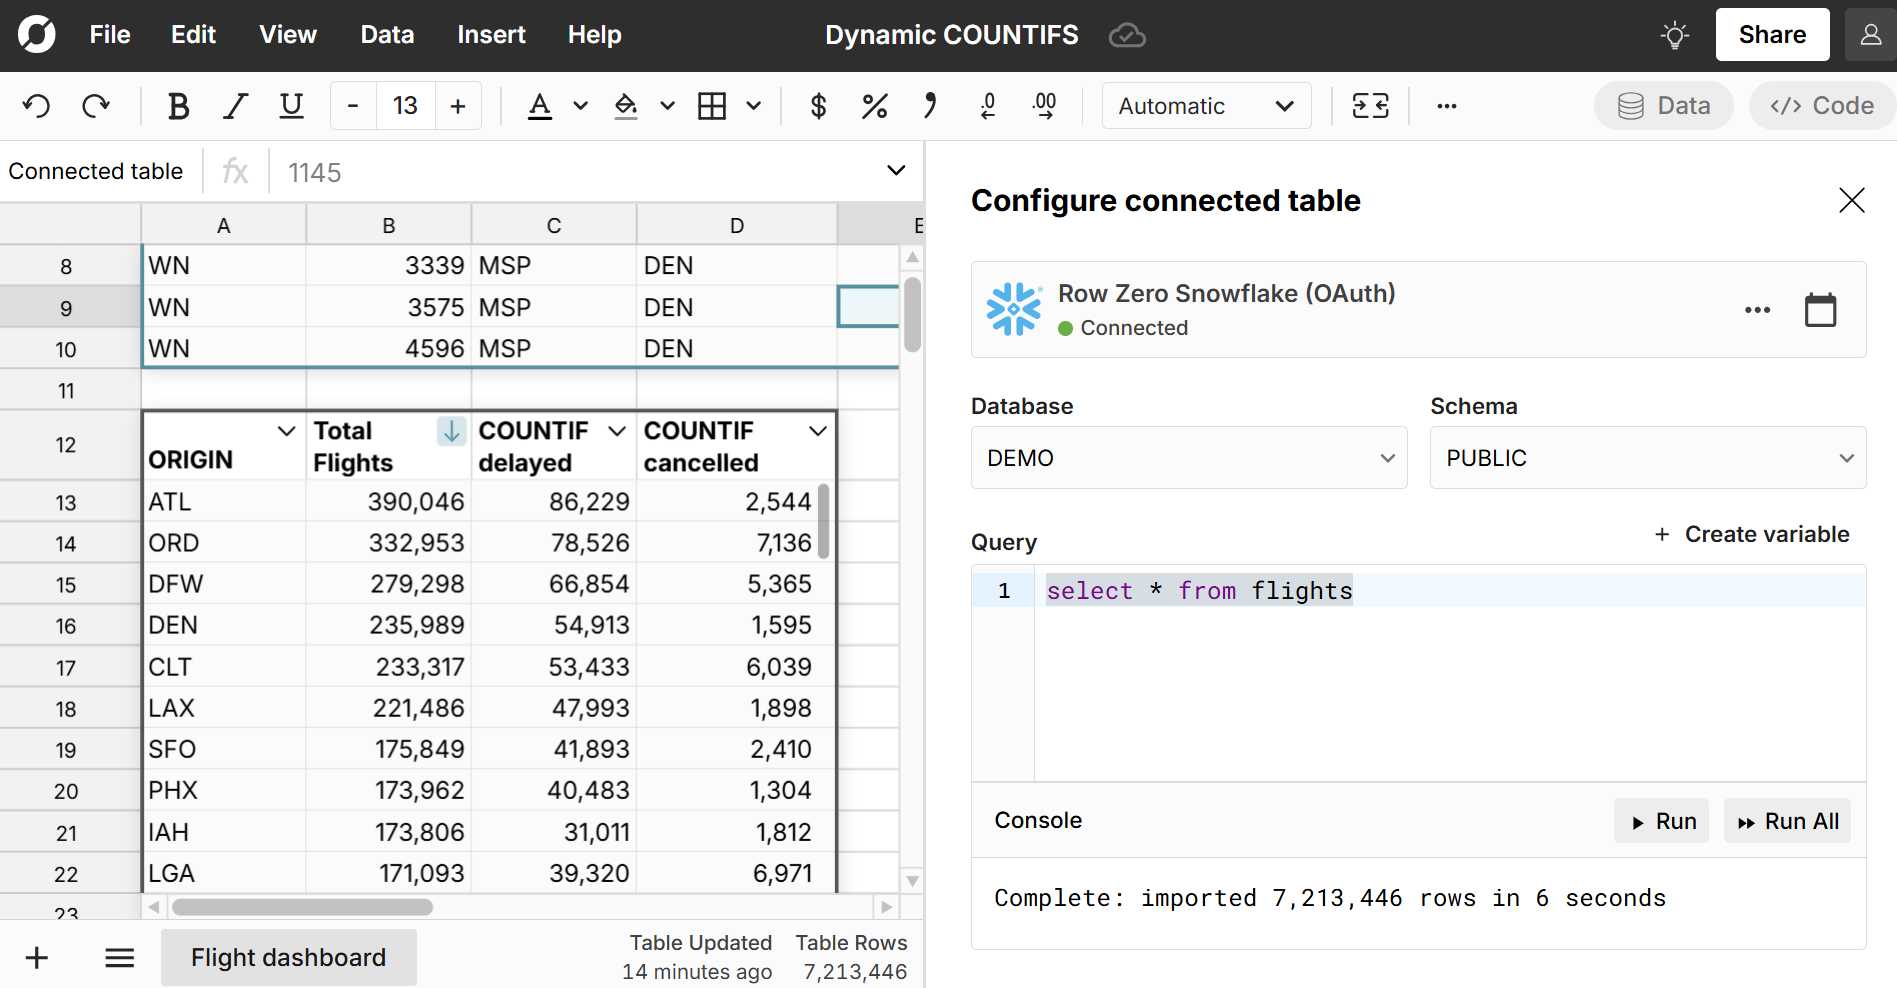
Task: Toggle underline formatting
Action: point(291,106)
